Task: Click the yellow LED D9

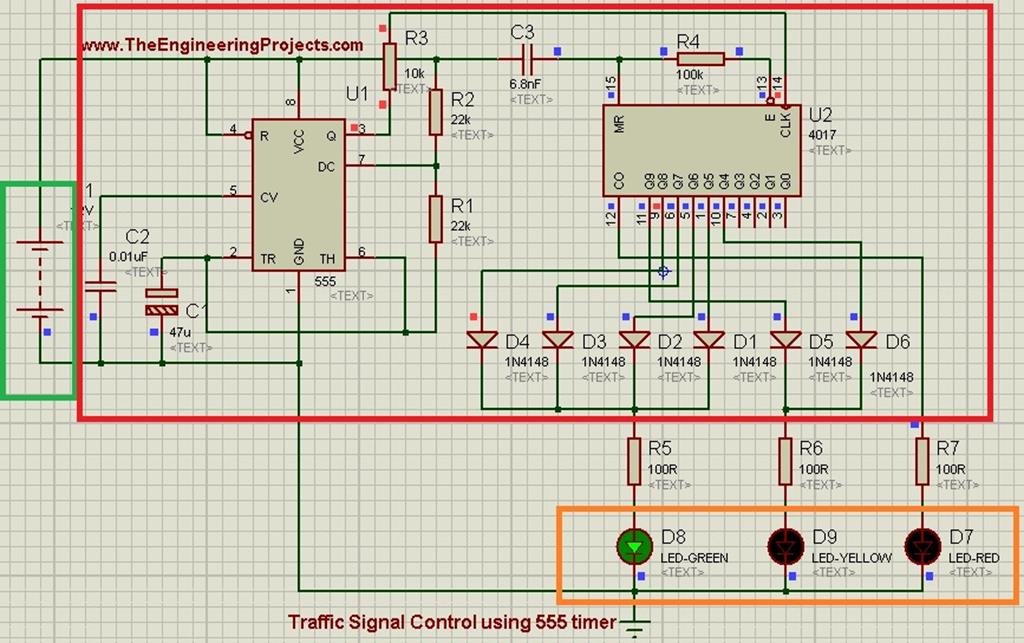Action: click(x=786, y=548)
